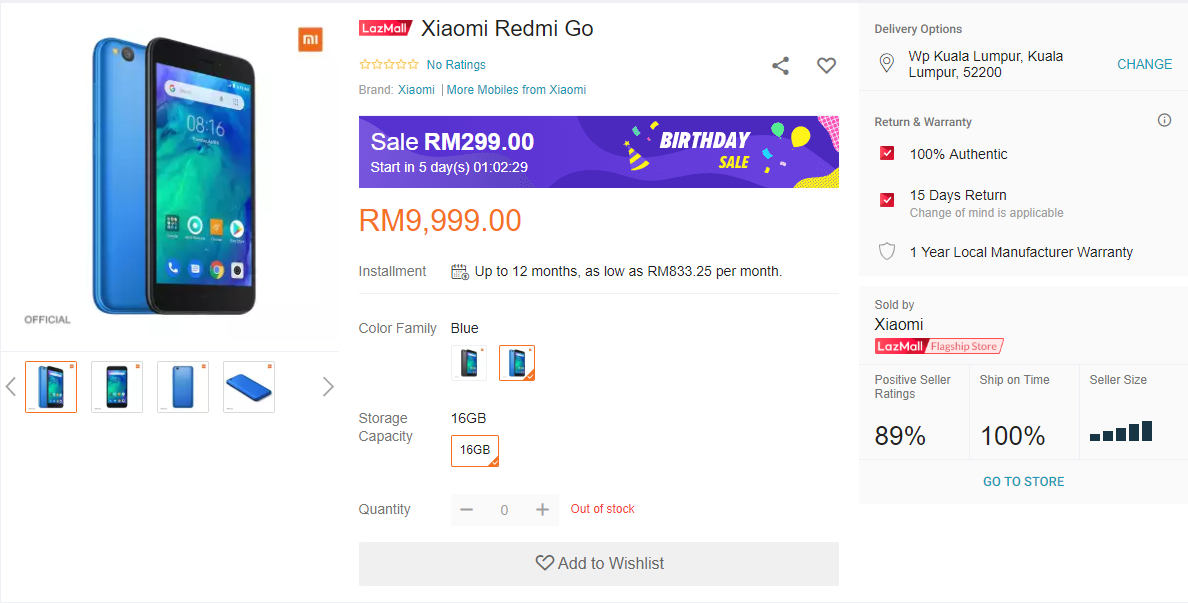
Task: Click the heart wishlist icon
Action: coord(826,66)
